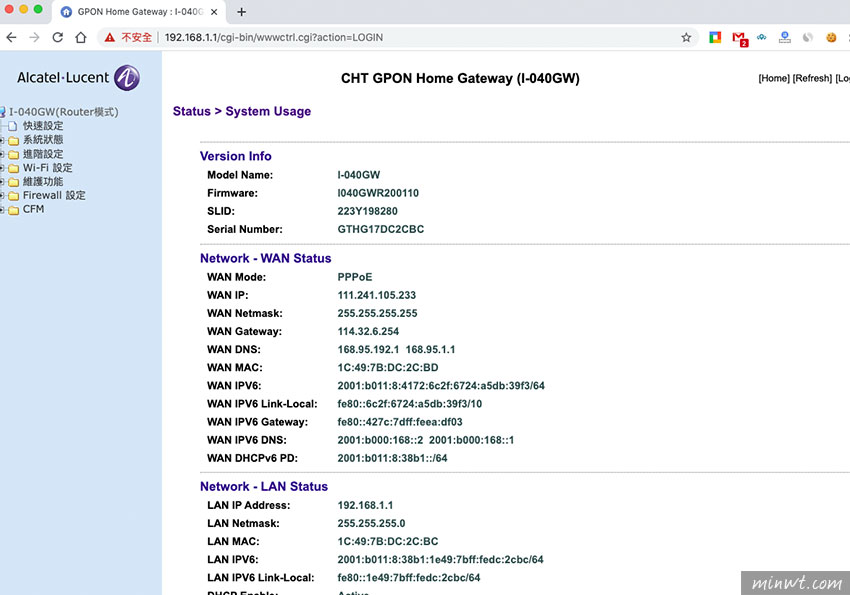Image resolution: width=850 pixels, height=595 pixels.
Task: Click WAN DHCPv6 PD value 2001:b011:8:38b1::/64
Action: click(x=392, y=458)
